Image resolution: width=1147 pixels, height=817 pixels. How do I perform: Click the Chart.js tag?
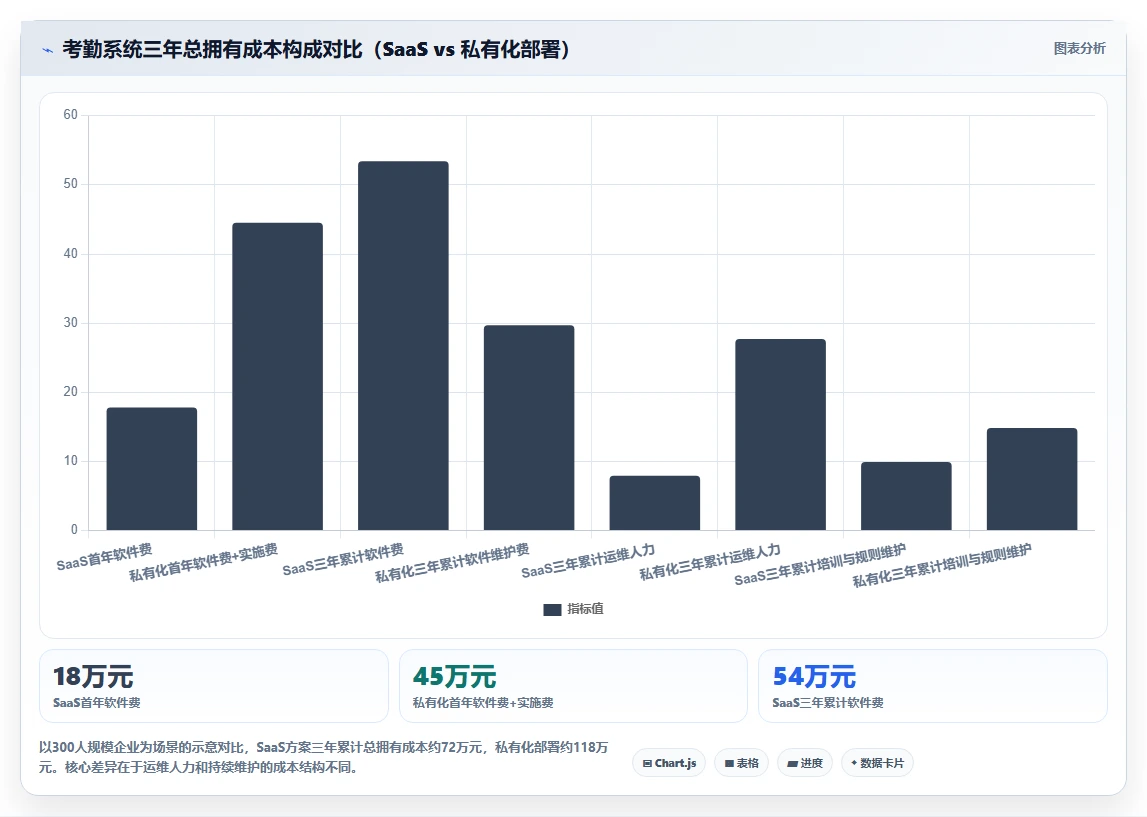point(669,763)
